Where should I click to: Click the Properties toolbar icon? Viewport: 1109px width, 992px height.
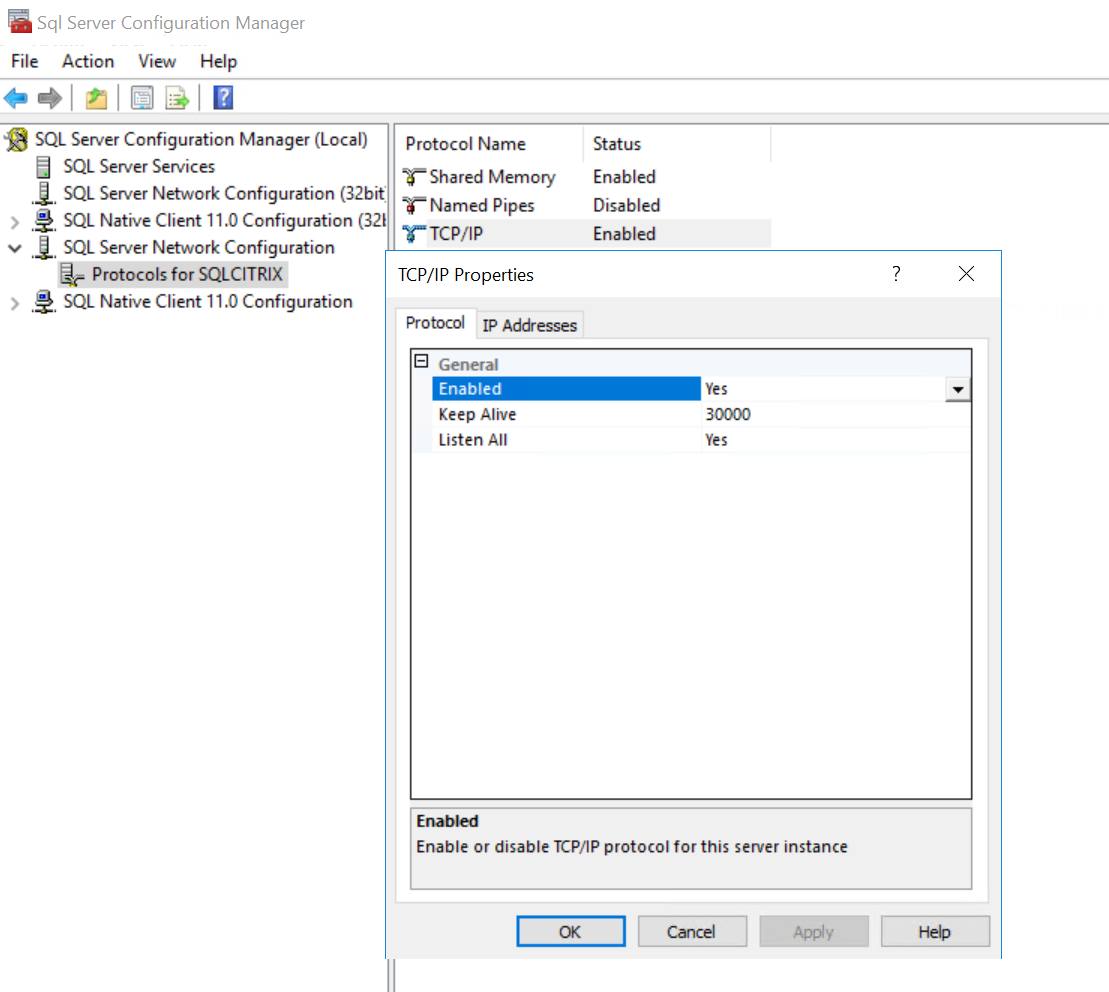pos(142,98)
